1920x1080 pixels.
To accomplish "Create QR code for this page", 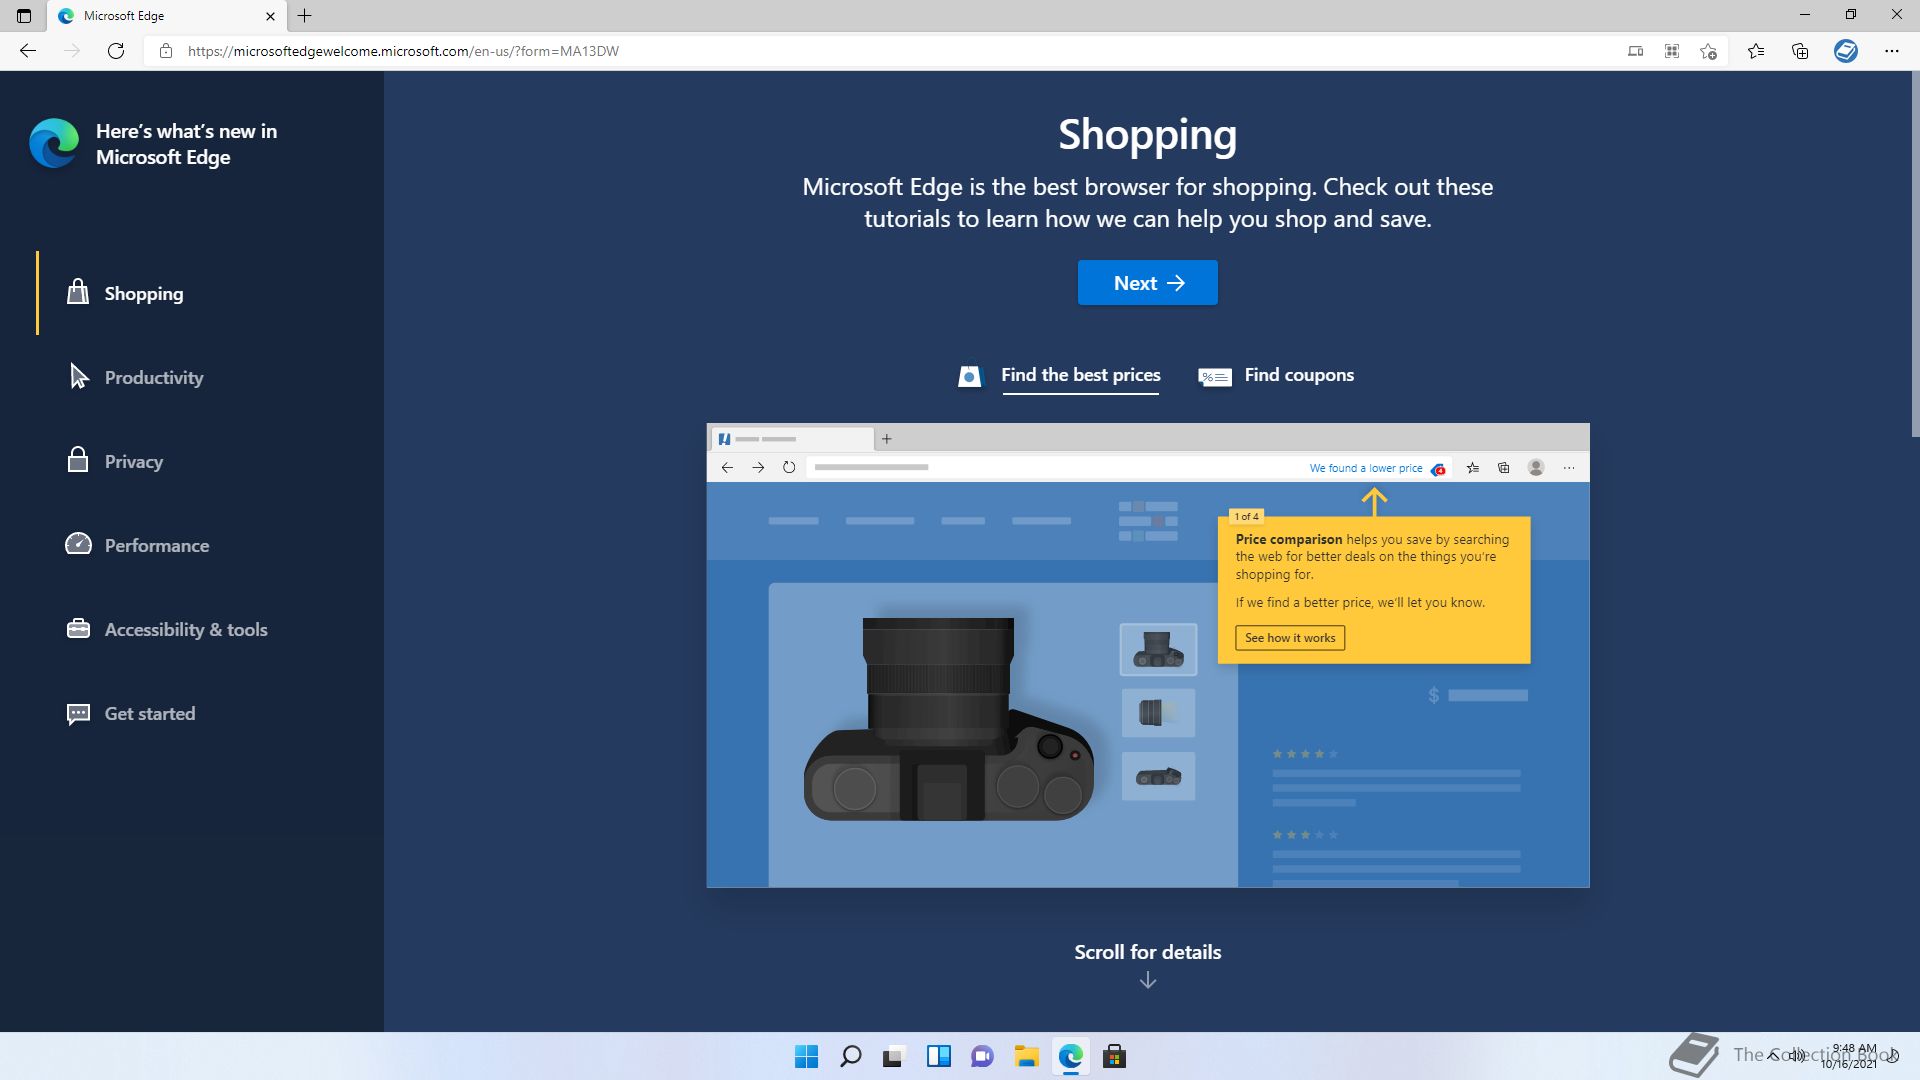I will [1672, 51].
